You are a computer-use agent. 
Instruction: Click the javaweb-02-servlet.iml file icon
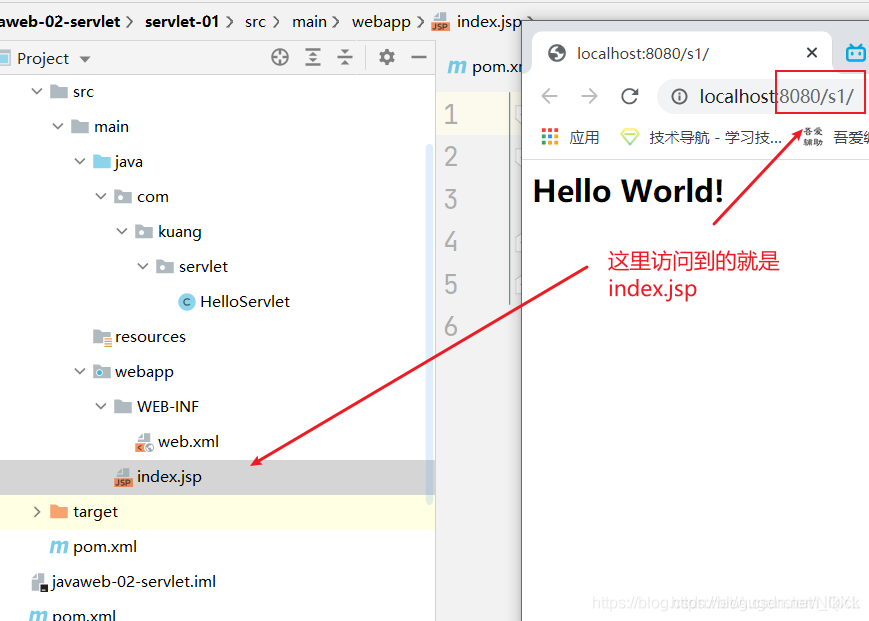[x=40, y=582]
